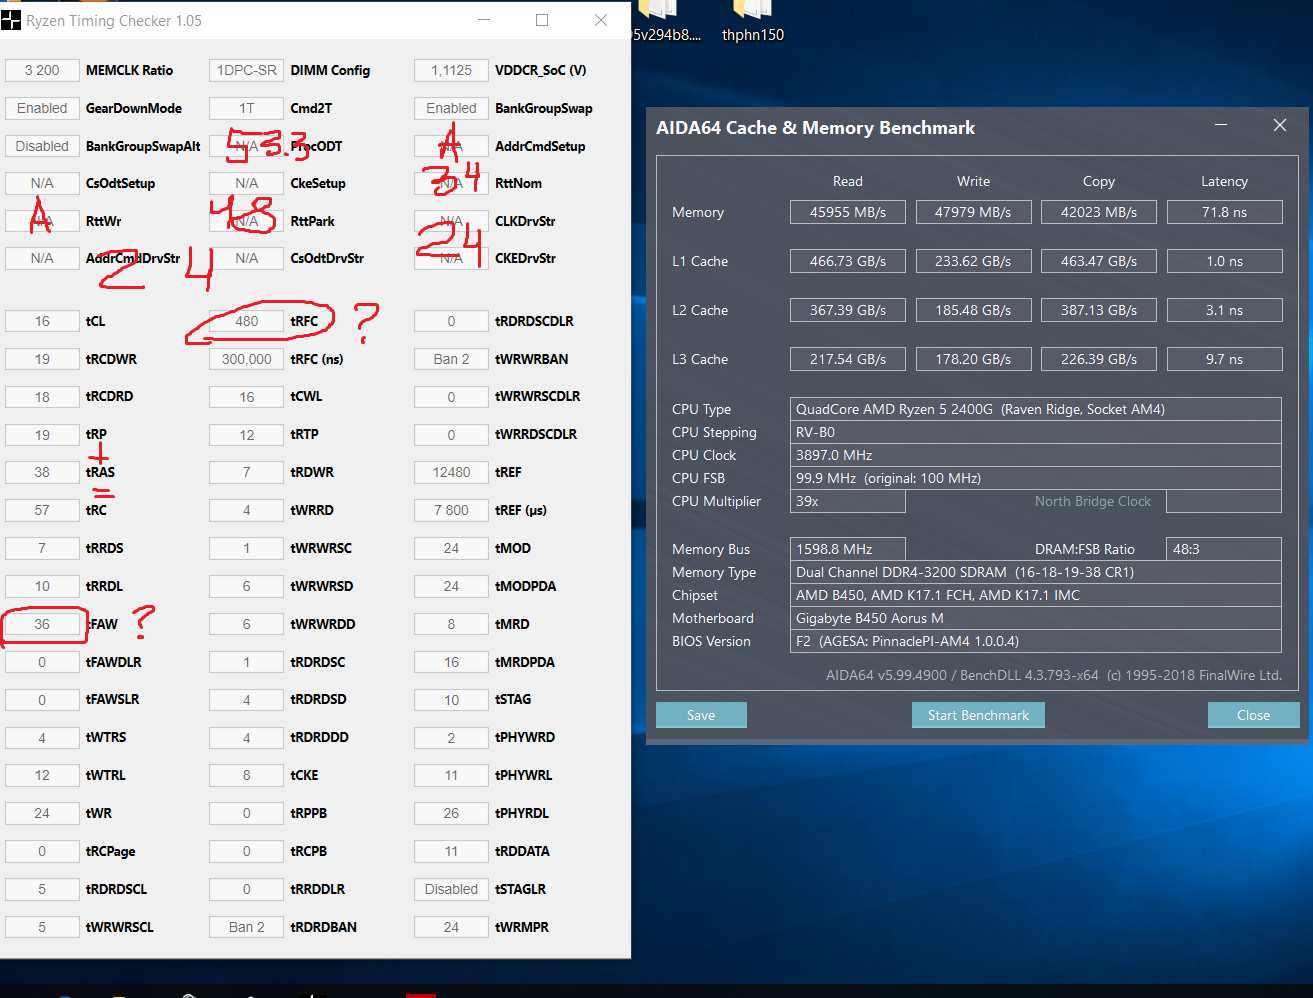Click the tCWL value field
Screen dimensions: 1313x998
(x=247, y=397)
